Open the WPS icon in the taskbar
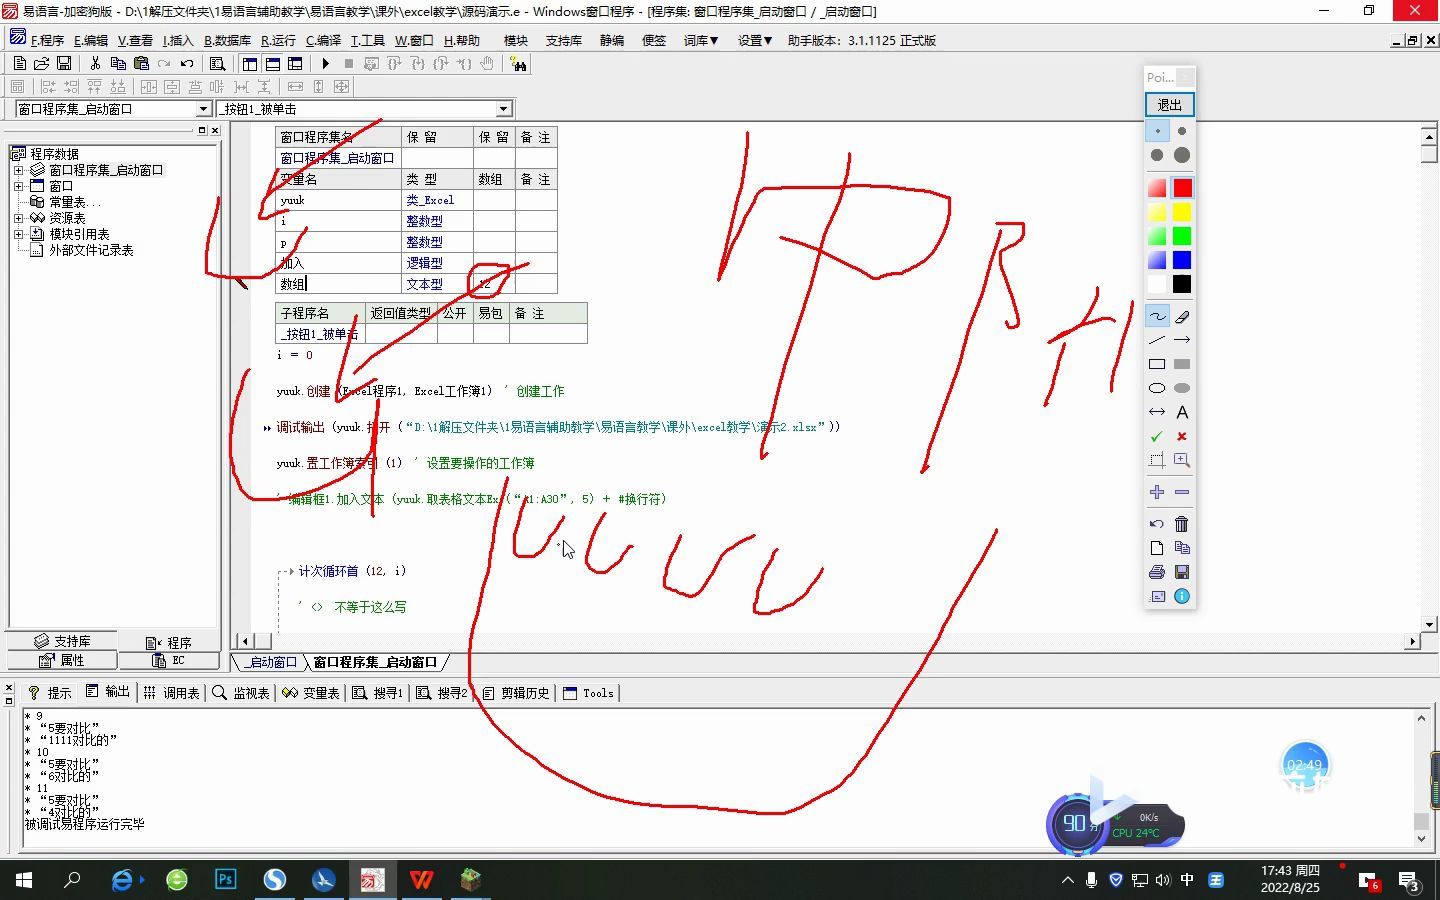This screenshot has height=900, width=1440. point(421,879)
